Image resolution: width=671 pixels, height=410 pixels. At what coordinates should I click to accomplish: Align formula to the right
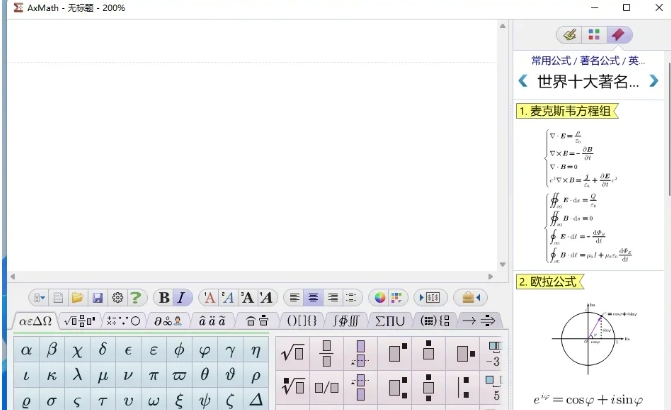(333, 297)
